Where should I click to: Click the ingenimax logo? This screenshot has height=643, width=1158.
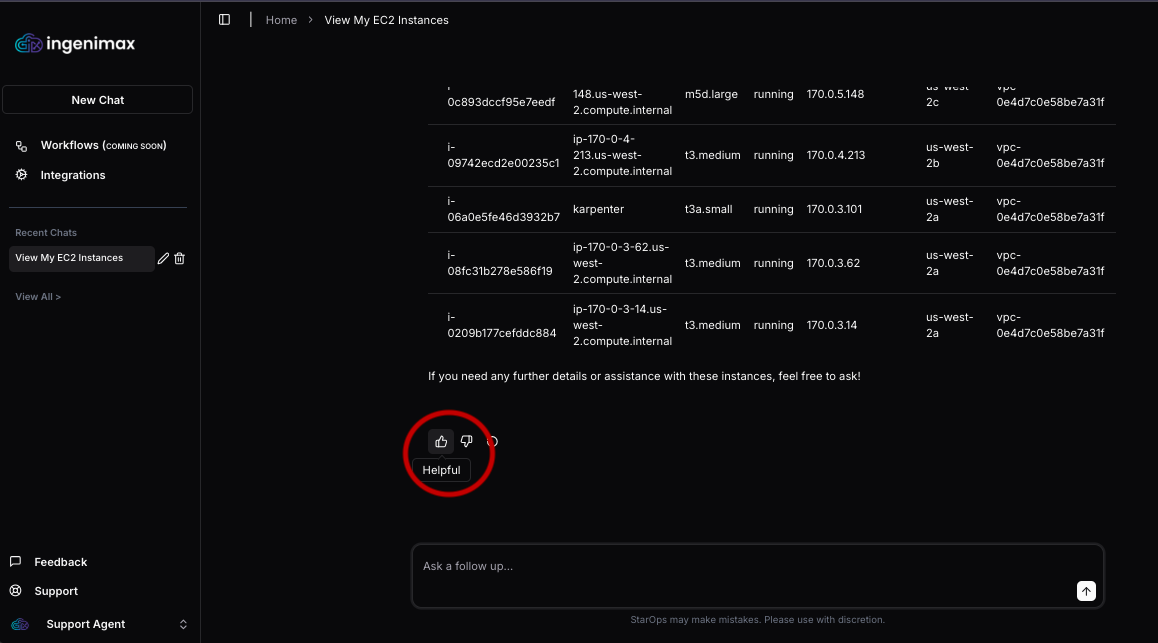coord(75,44)
